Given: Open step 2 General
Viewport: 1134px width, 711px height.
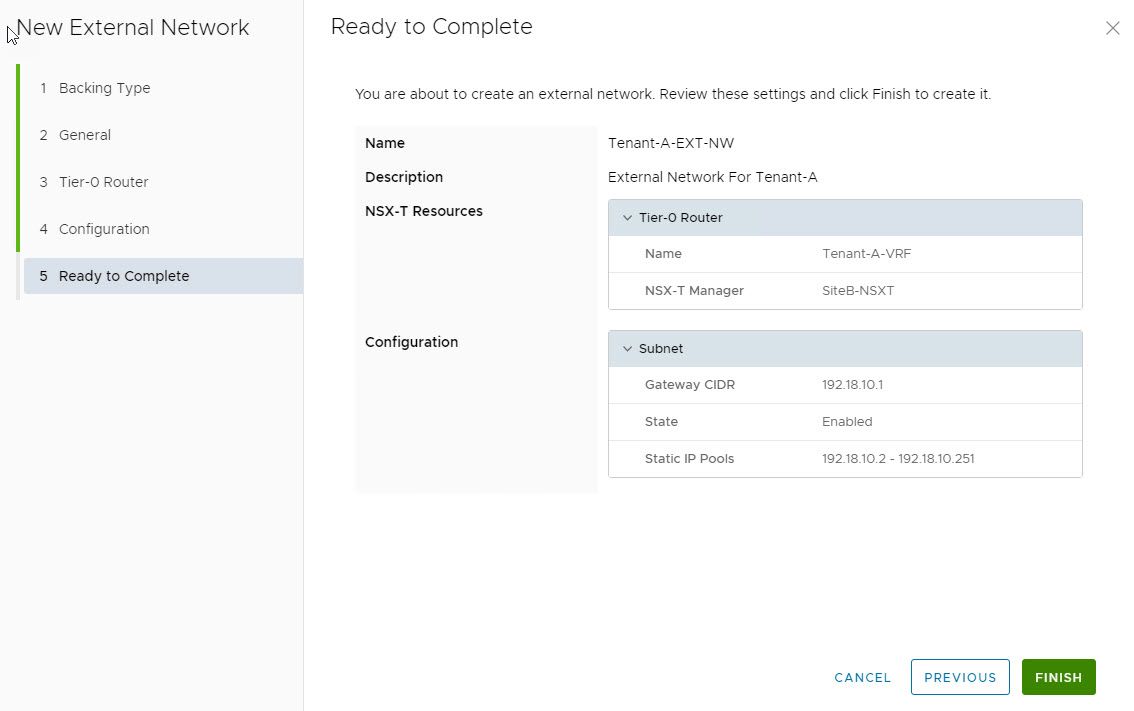Looking at the screenshot, I should [84, 135].
